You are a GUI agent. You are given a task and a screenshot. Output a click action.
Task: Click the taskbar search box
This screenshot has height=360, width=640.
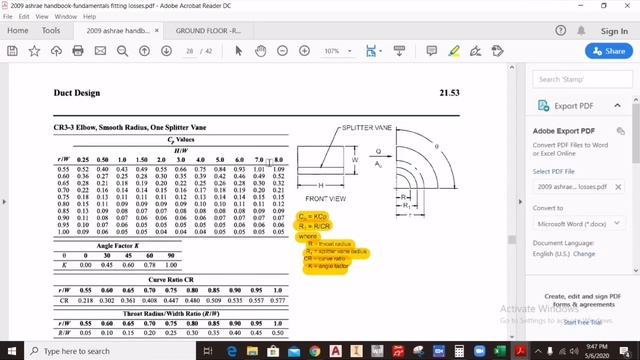tap(110, 351)
